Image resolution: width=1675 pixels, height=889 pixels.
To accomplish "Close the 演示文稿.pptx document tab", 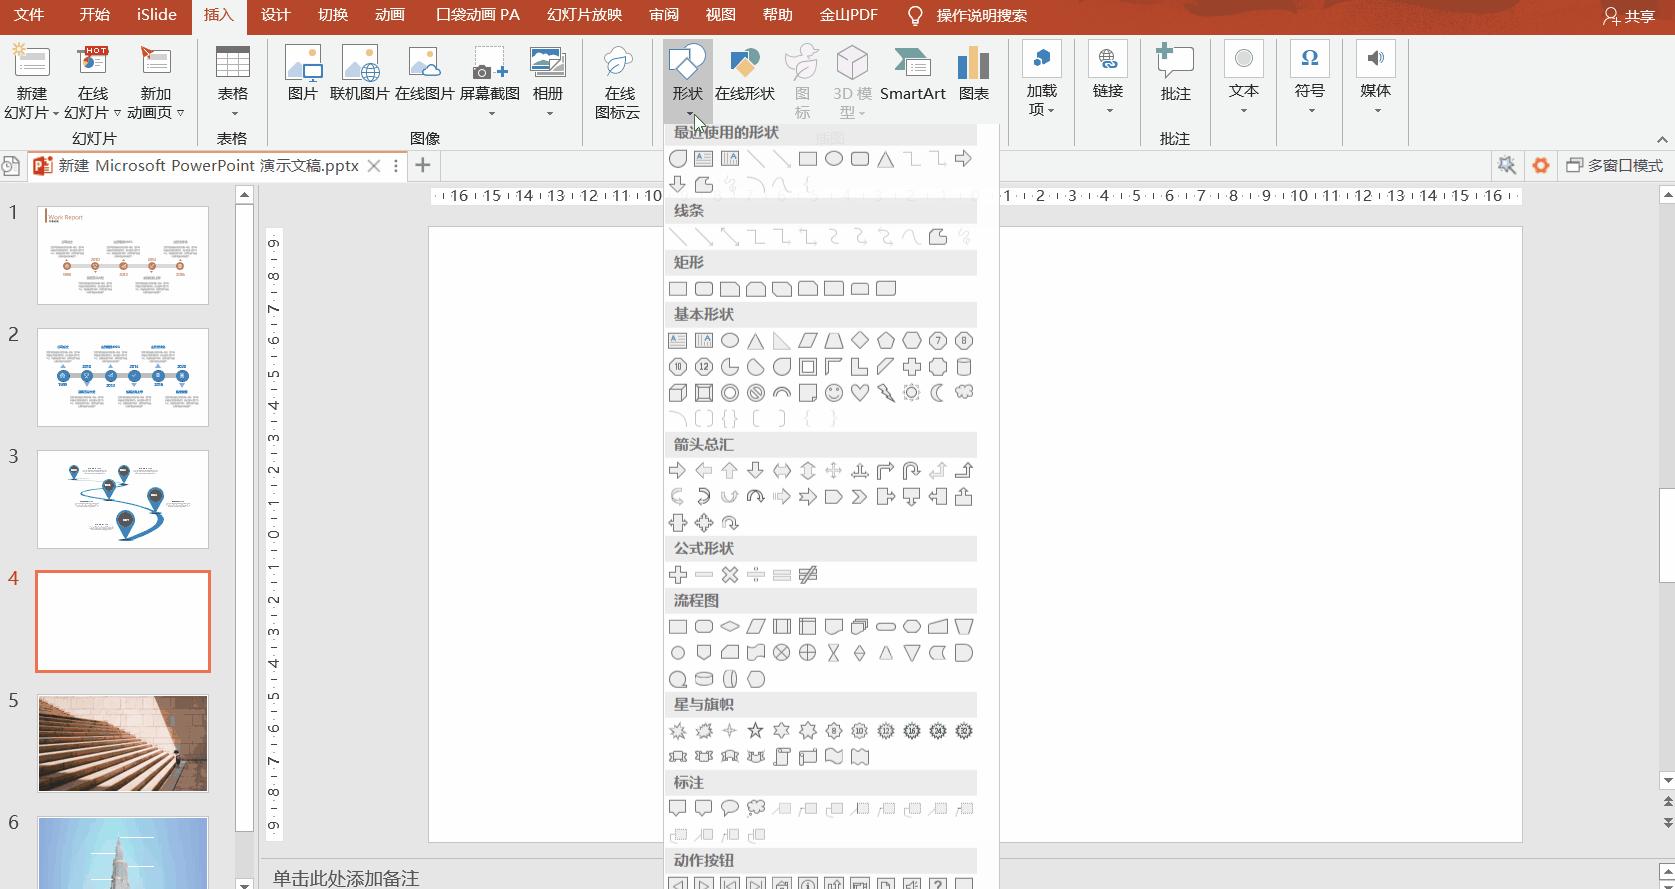I will 374,166.
